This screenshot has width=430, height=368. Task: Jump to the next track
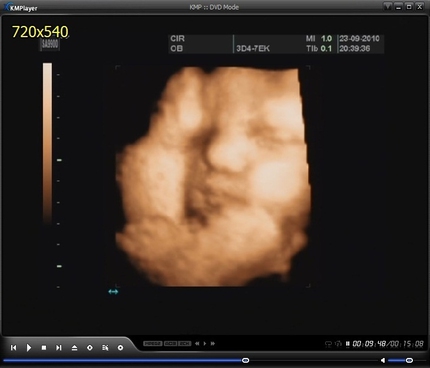click(59, 348)
